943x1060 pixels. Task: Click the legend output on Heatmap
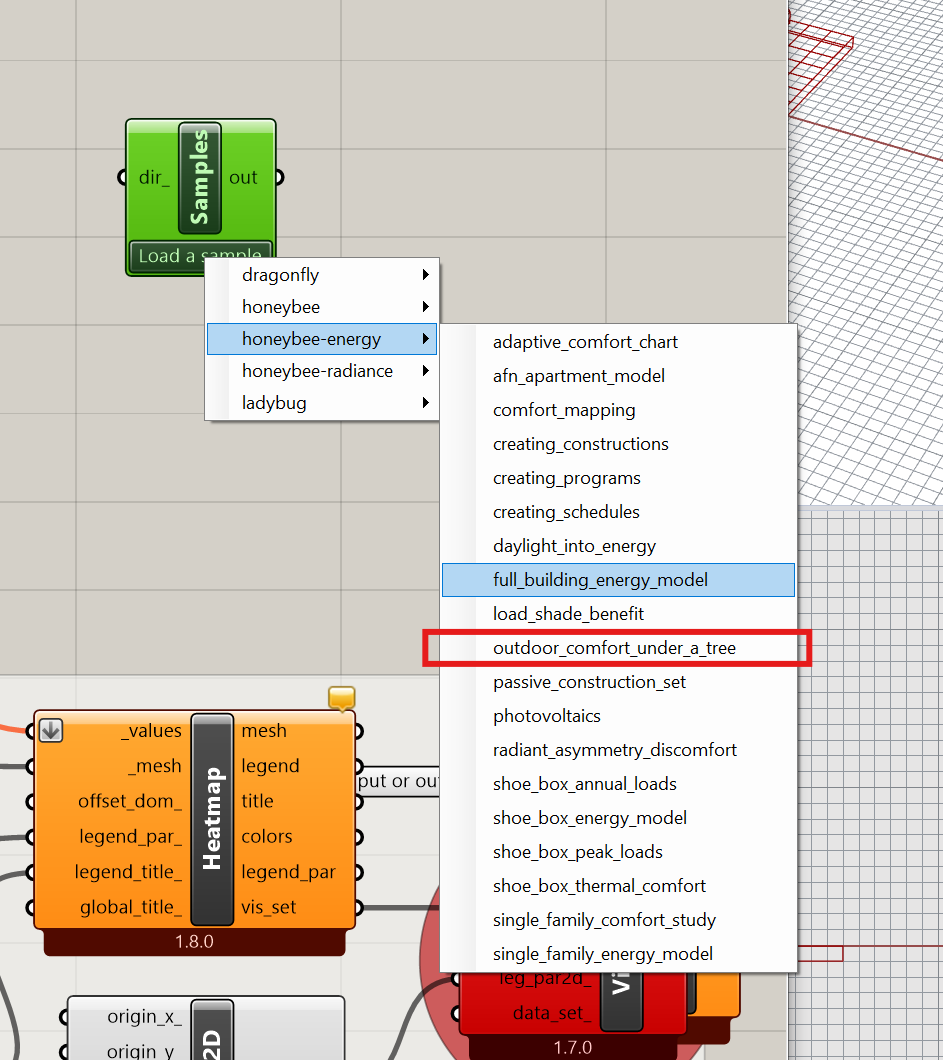click(x=270, y=766)
